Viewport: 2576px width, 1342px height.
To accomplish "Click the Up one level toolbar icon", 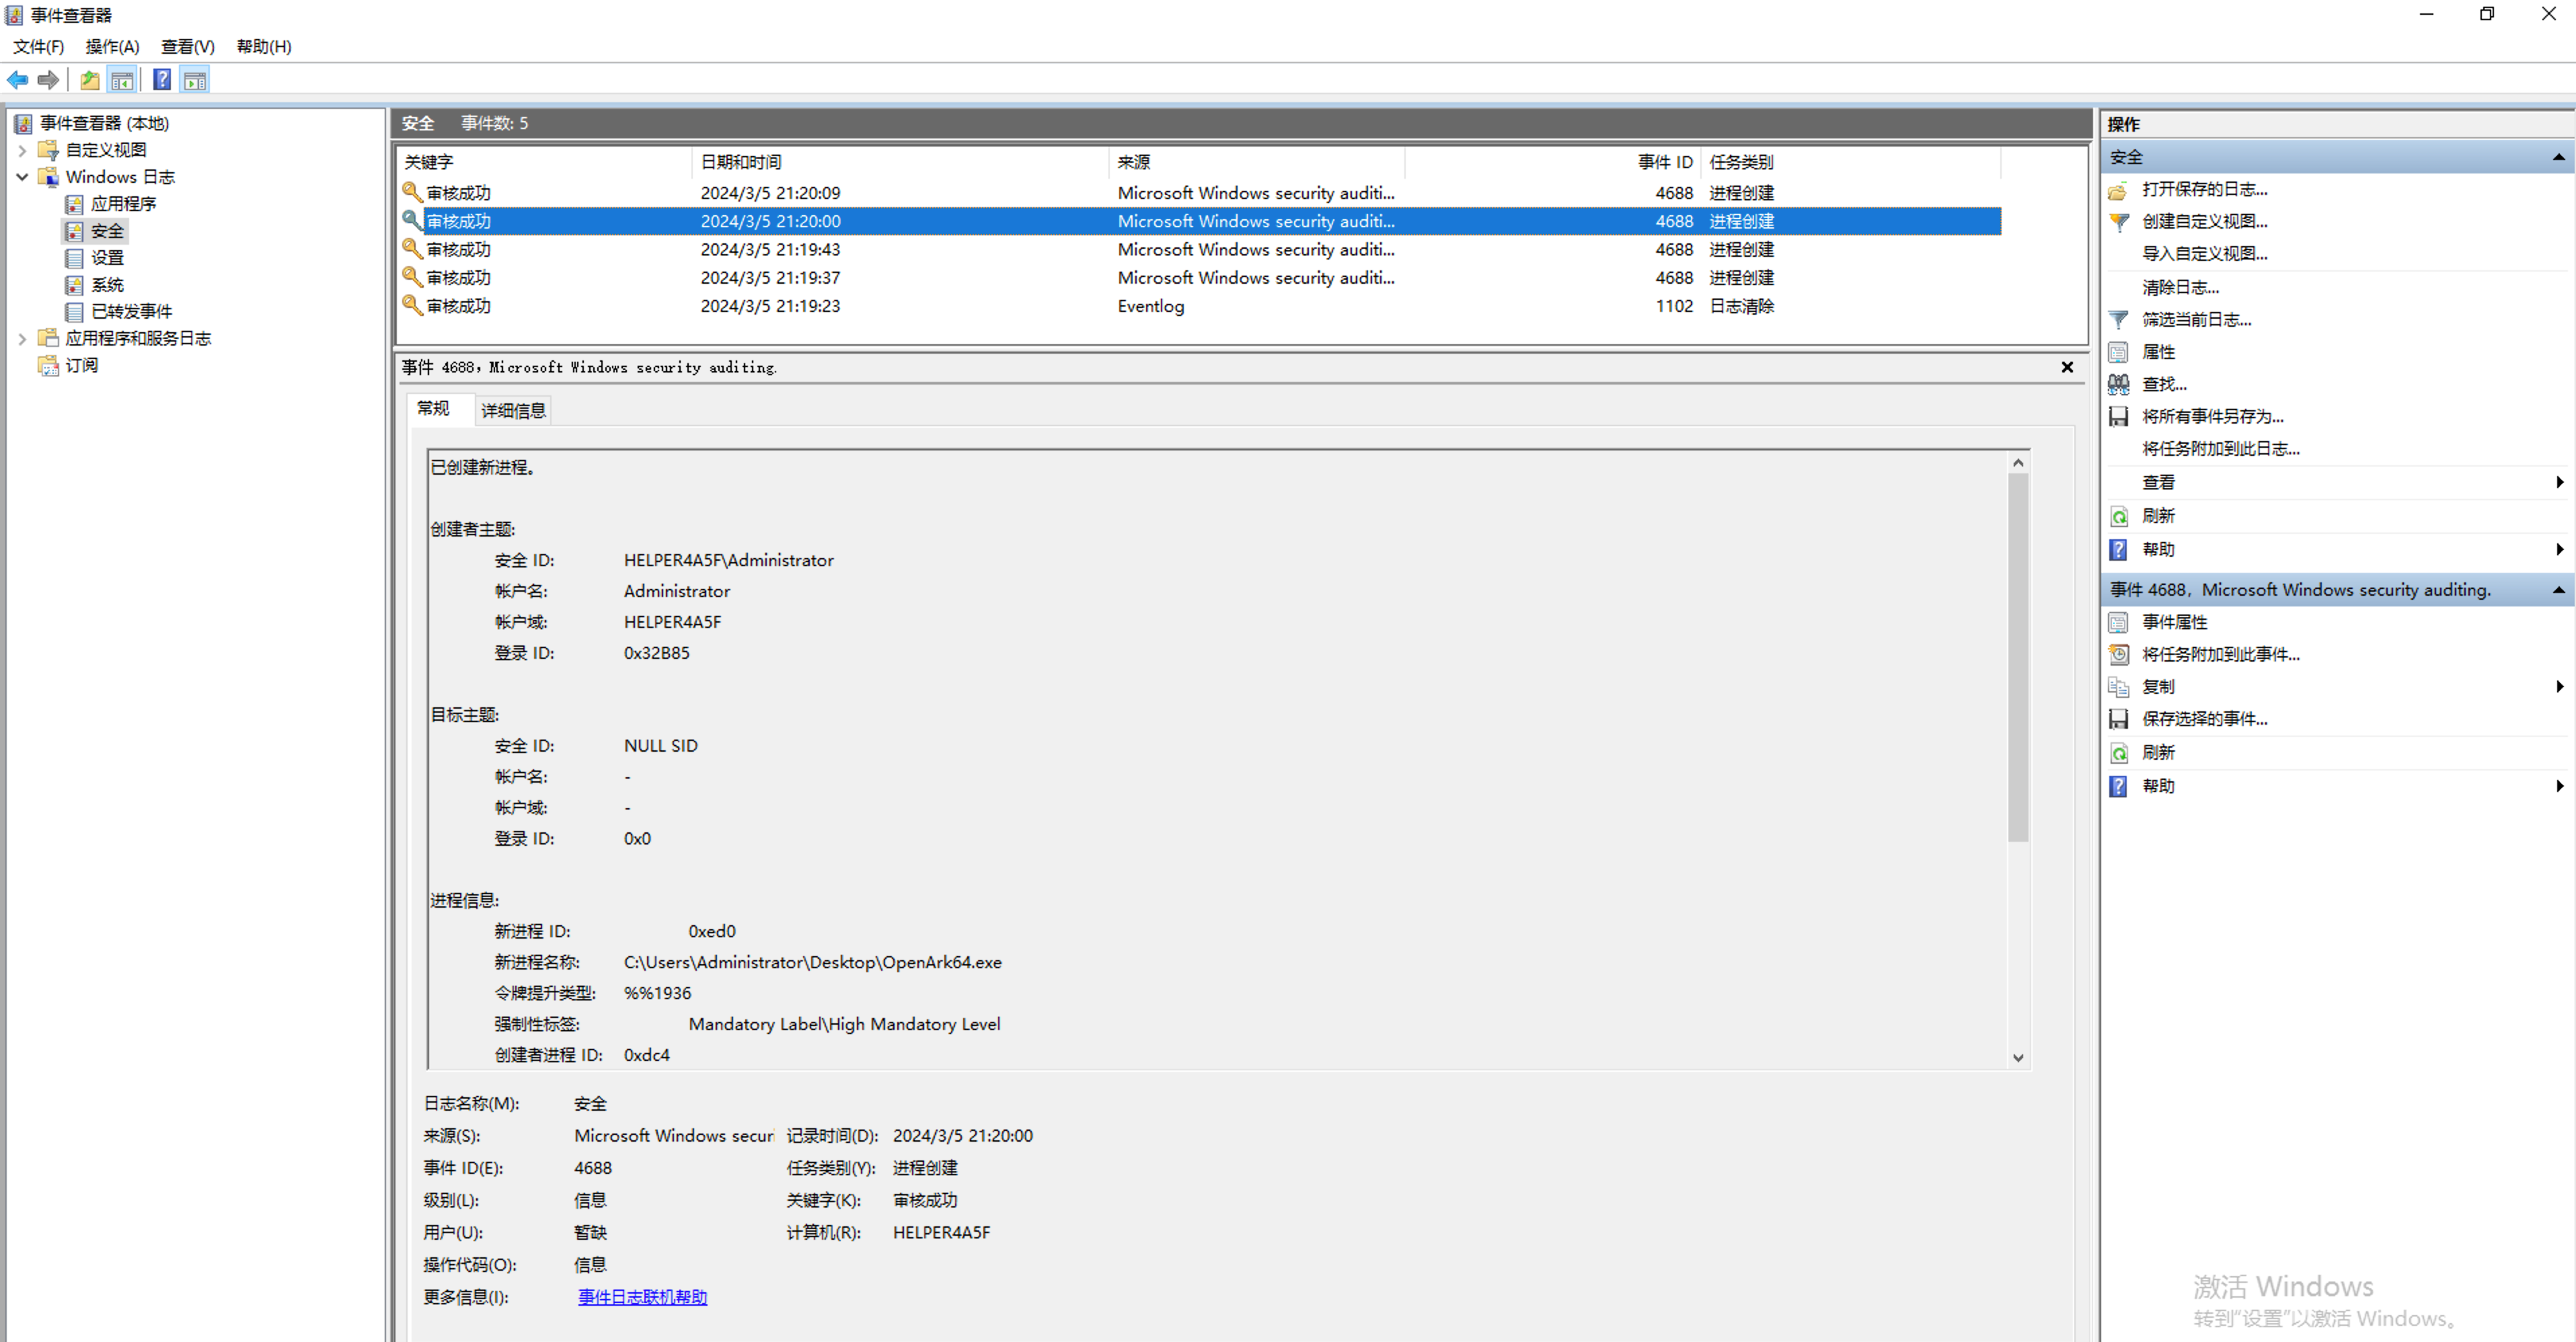I will pos(90,80).
